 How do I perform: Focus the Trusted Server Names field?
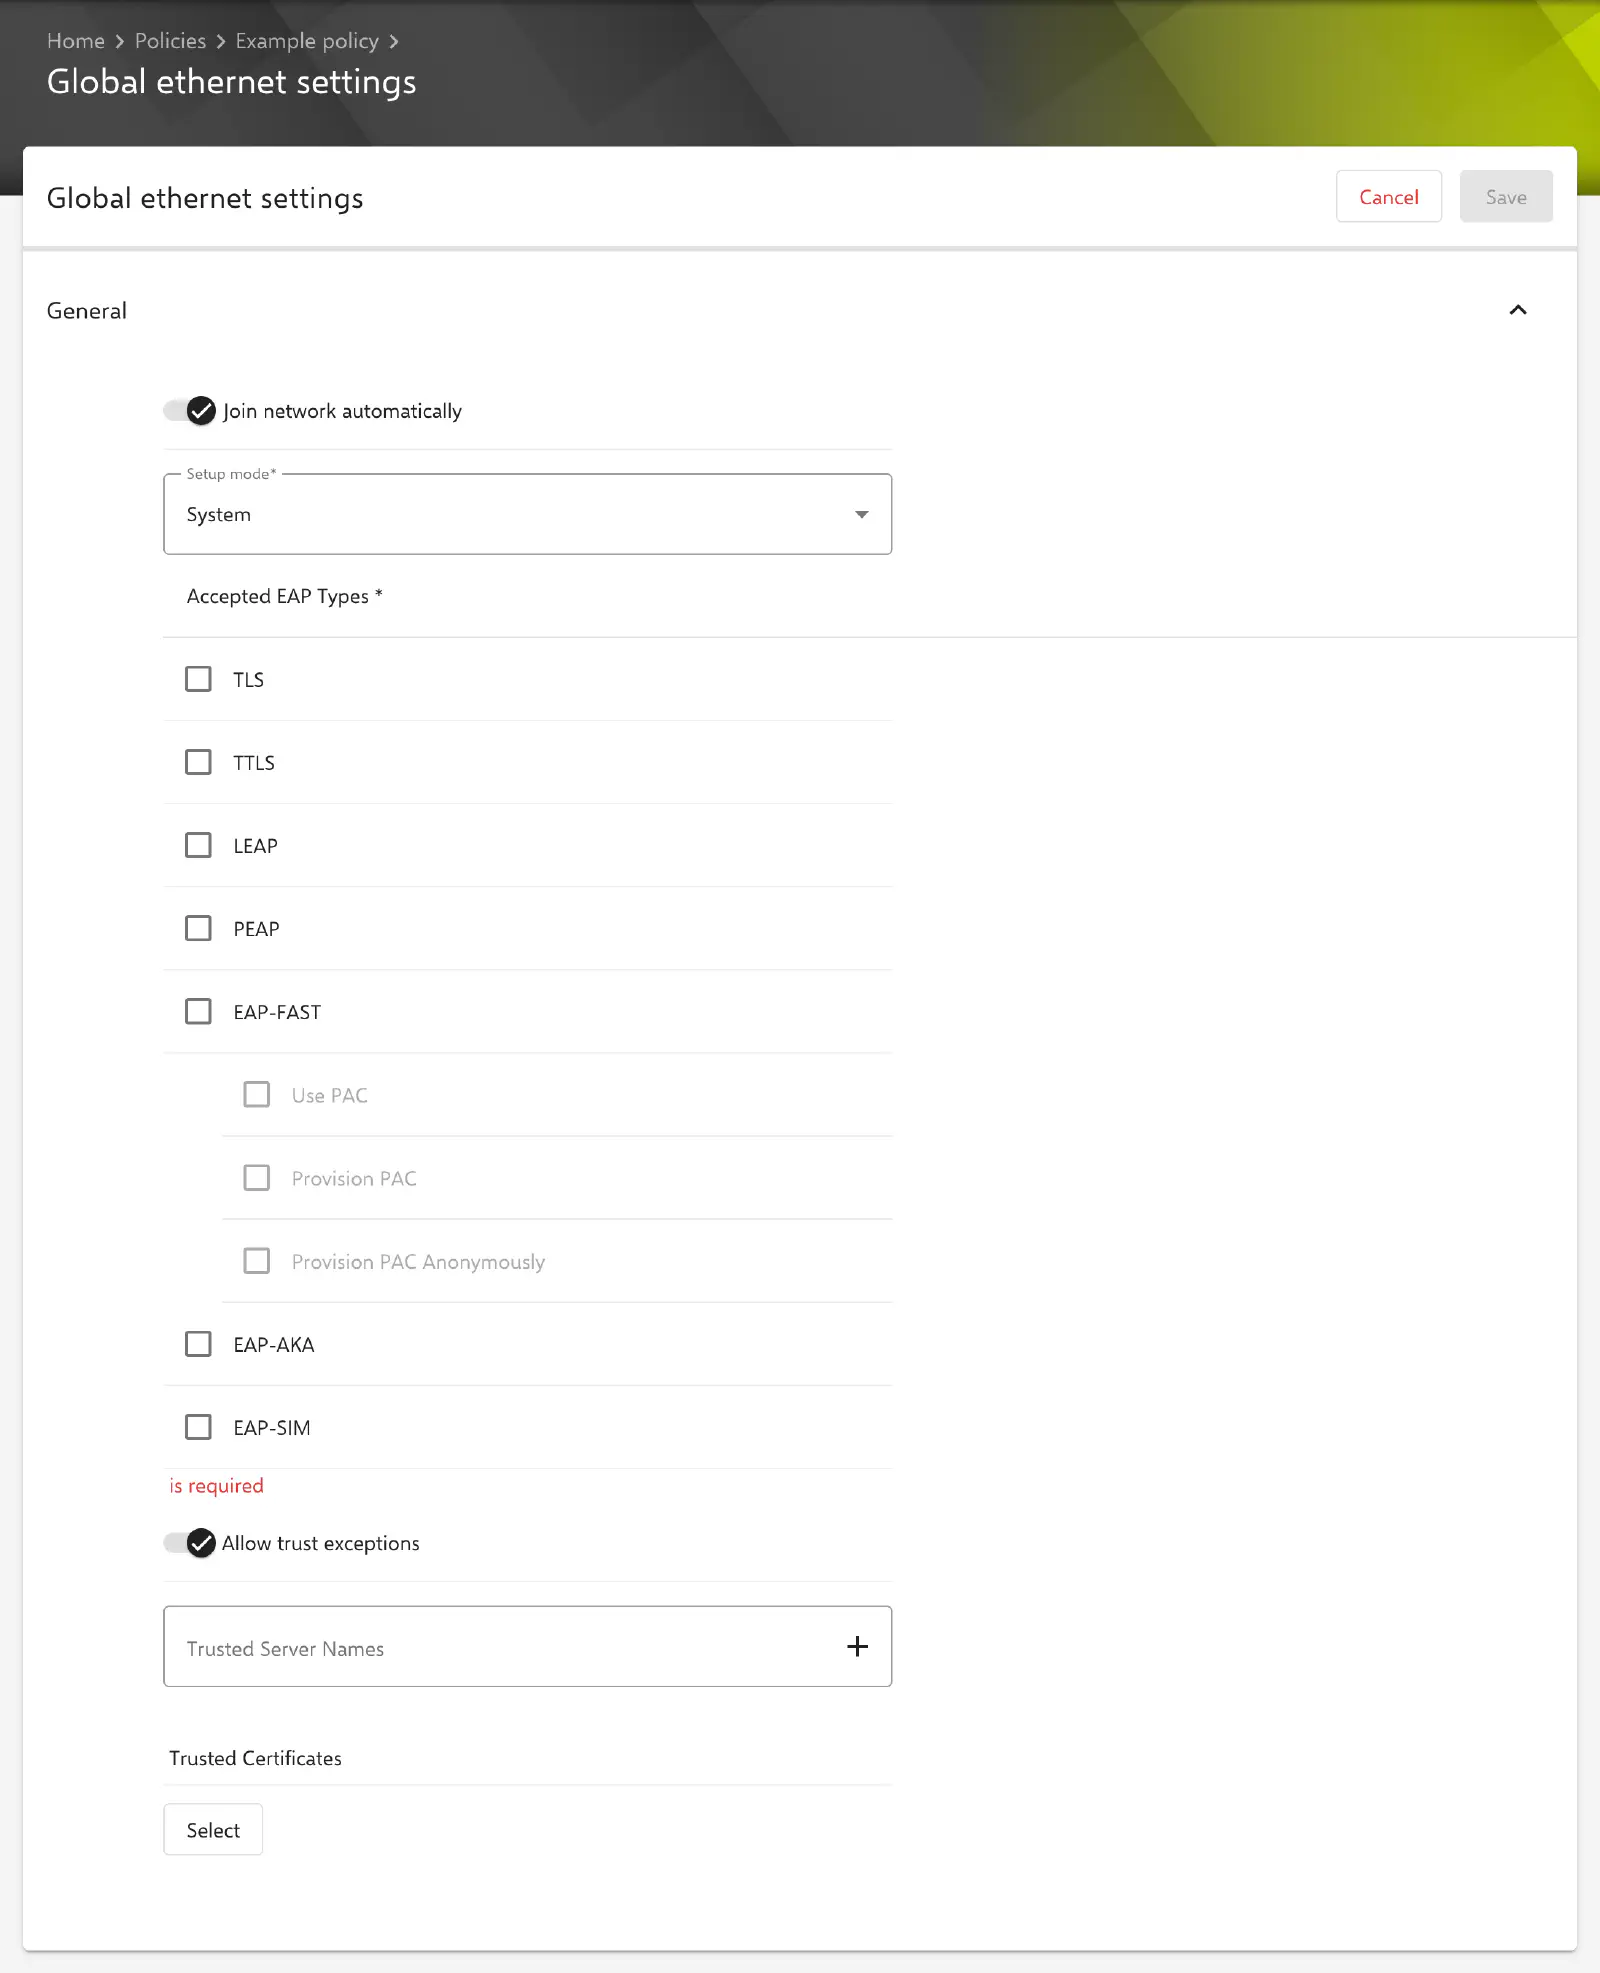527,1646
